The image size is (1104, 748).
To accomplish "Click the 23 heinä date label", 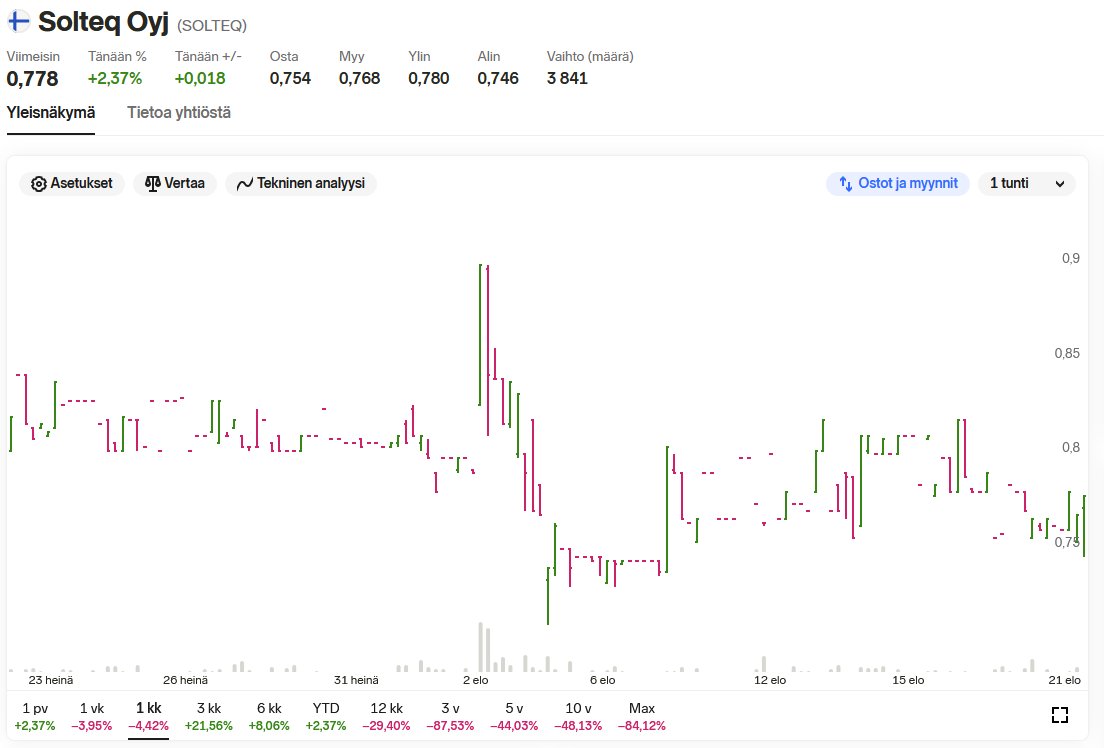I will pyautogui.click(x=51, y=680).
